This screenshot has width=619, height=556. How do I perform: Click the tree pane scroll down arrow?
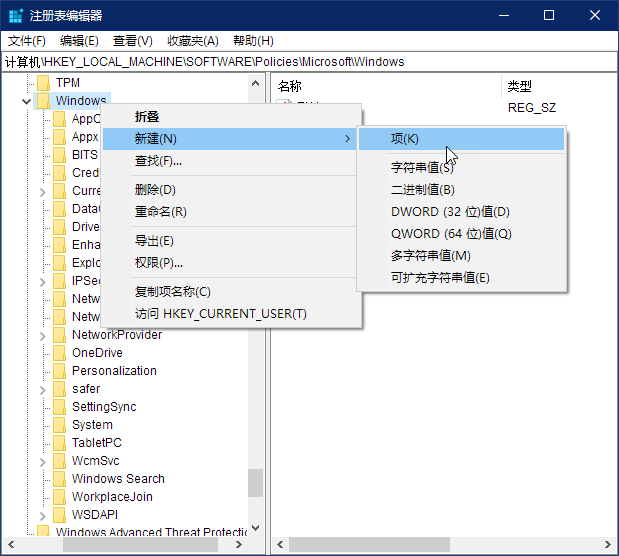(255, 528)
